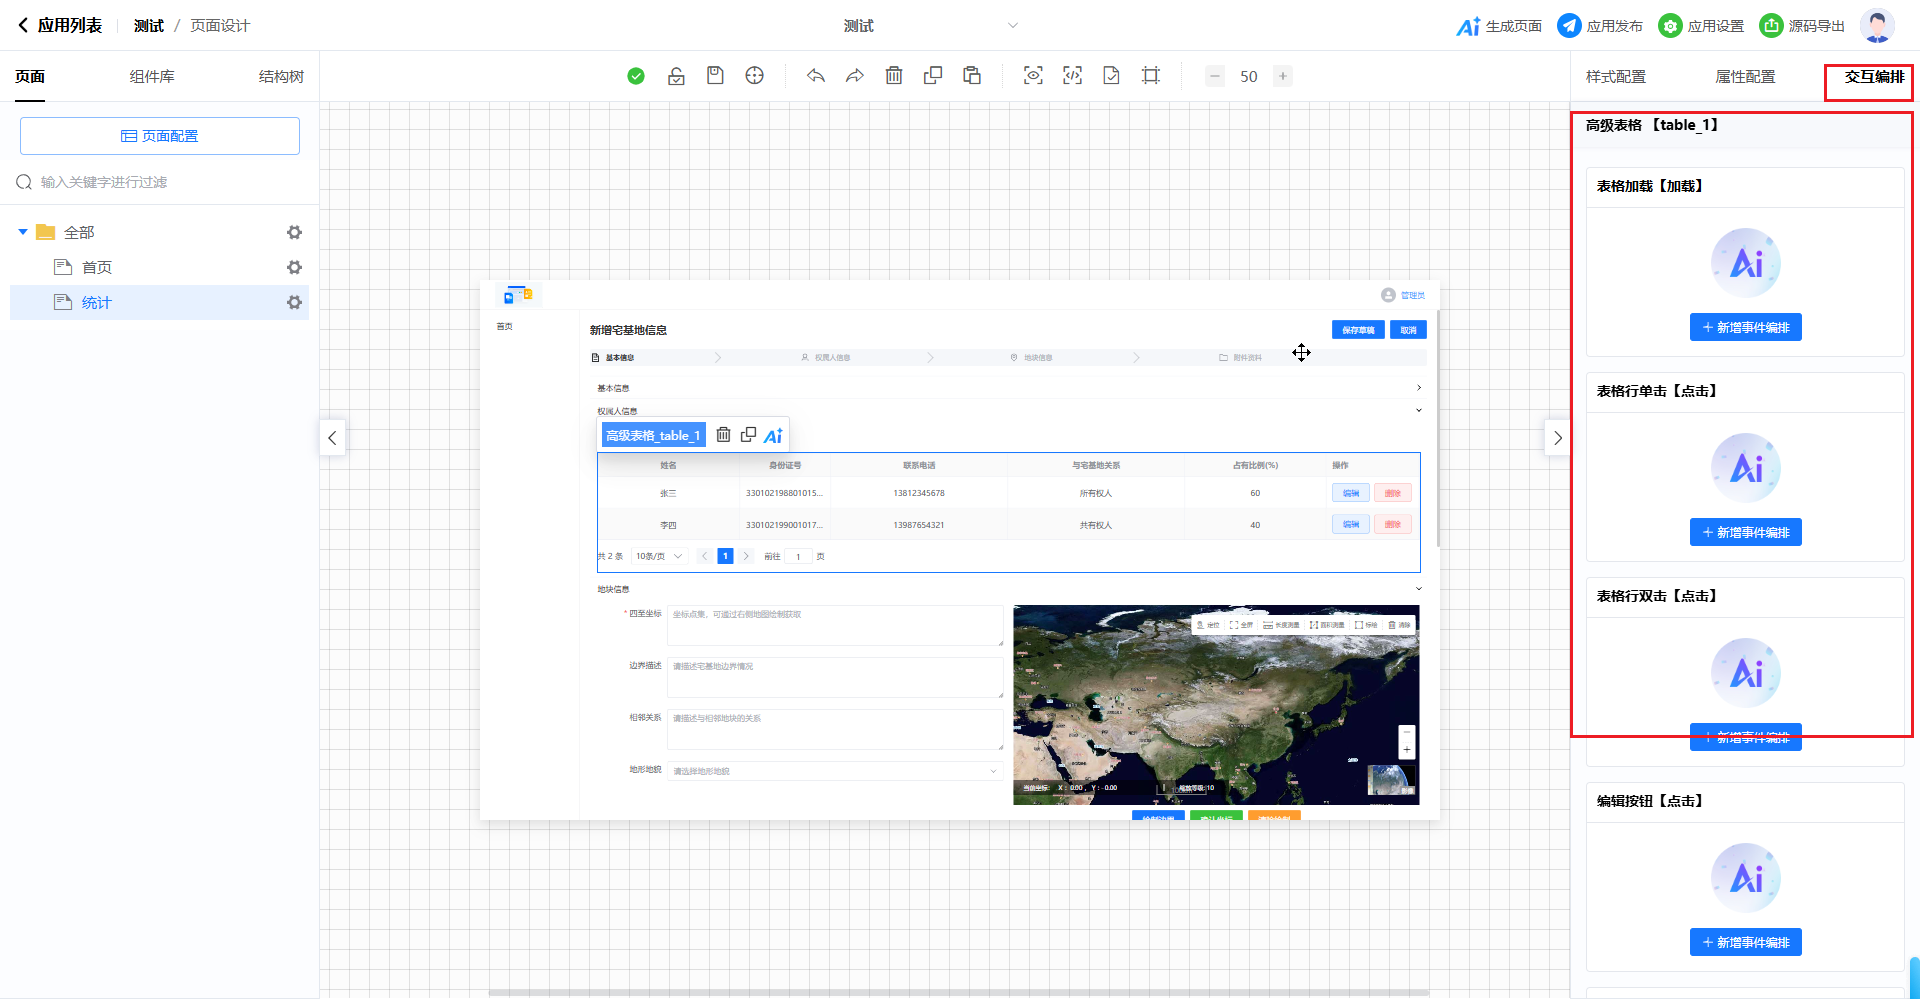Collapse the right panel arrow
This screenshot has height=999, width=1920.
[x=1557, y=438]
